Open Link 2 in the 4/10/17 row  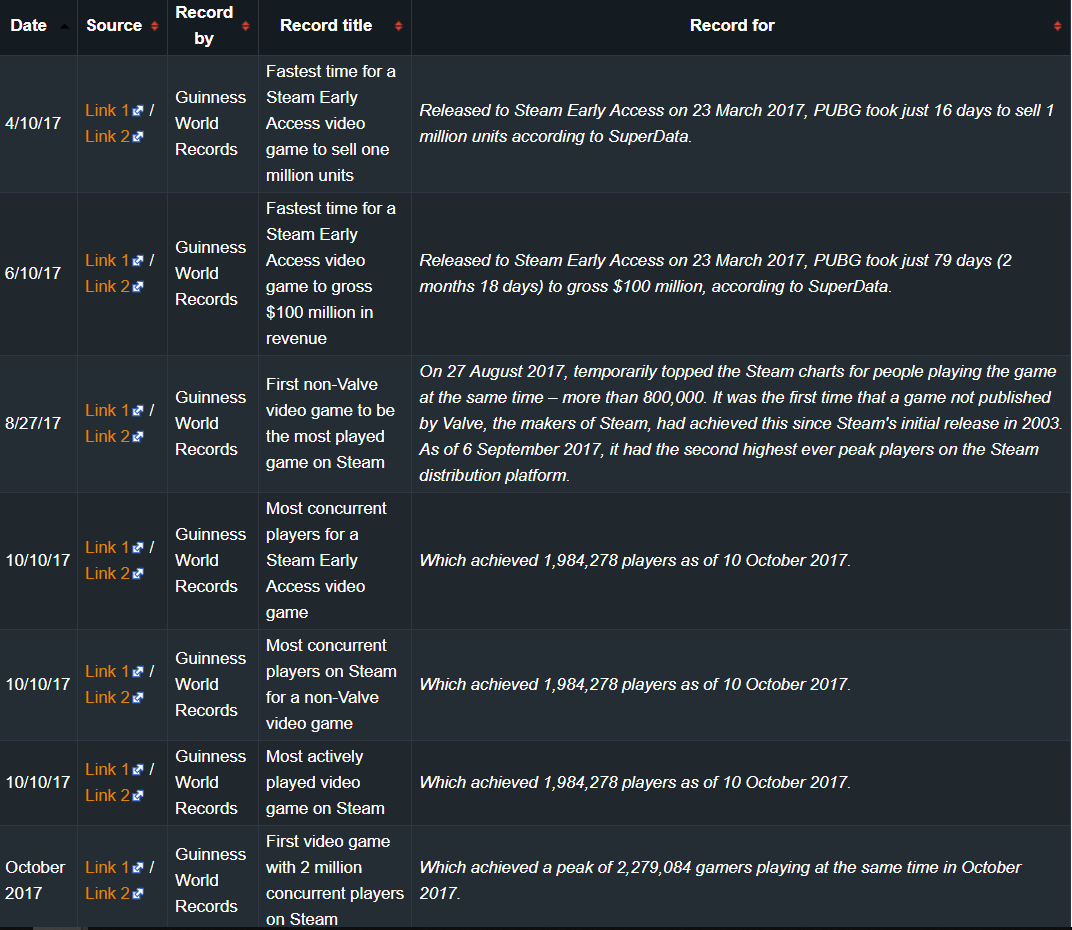click(x=107, y=136)
